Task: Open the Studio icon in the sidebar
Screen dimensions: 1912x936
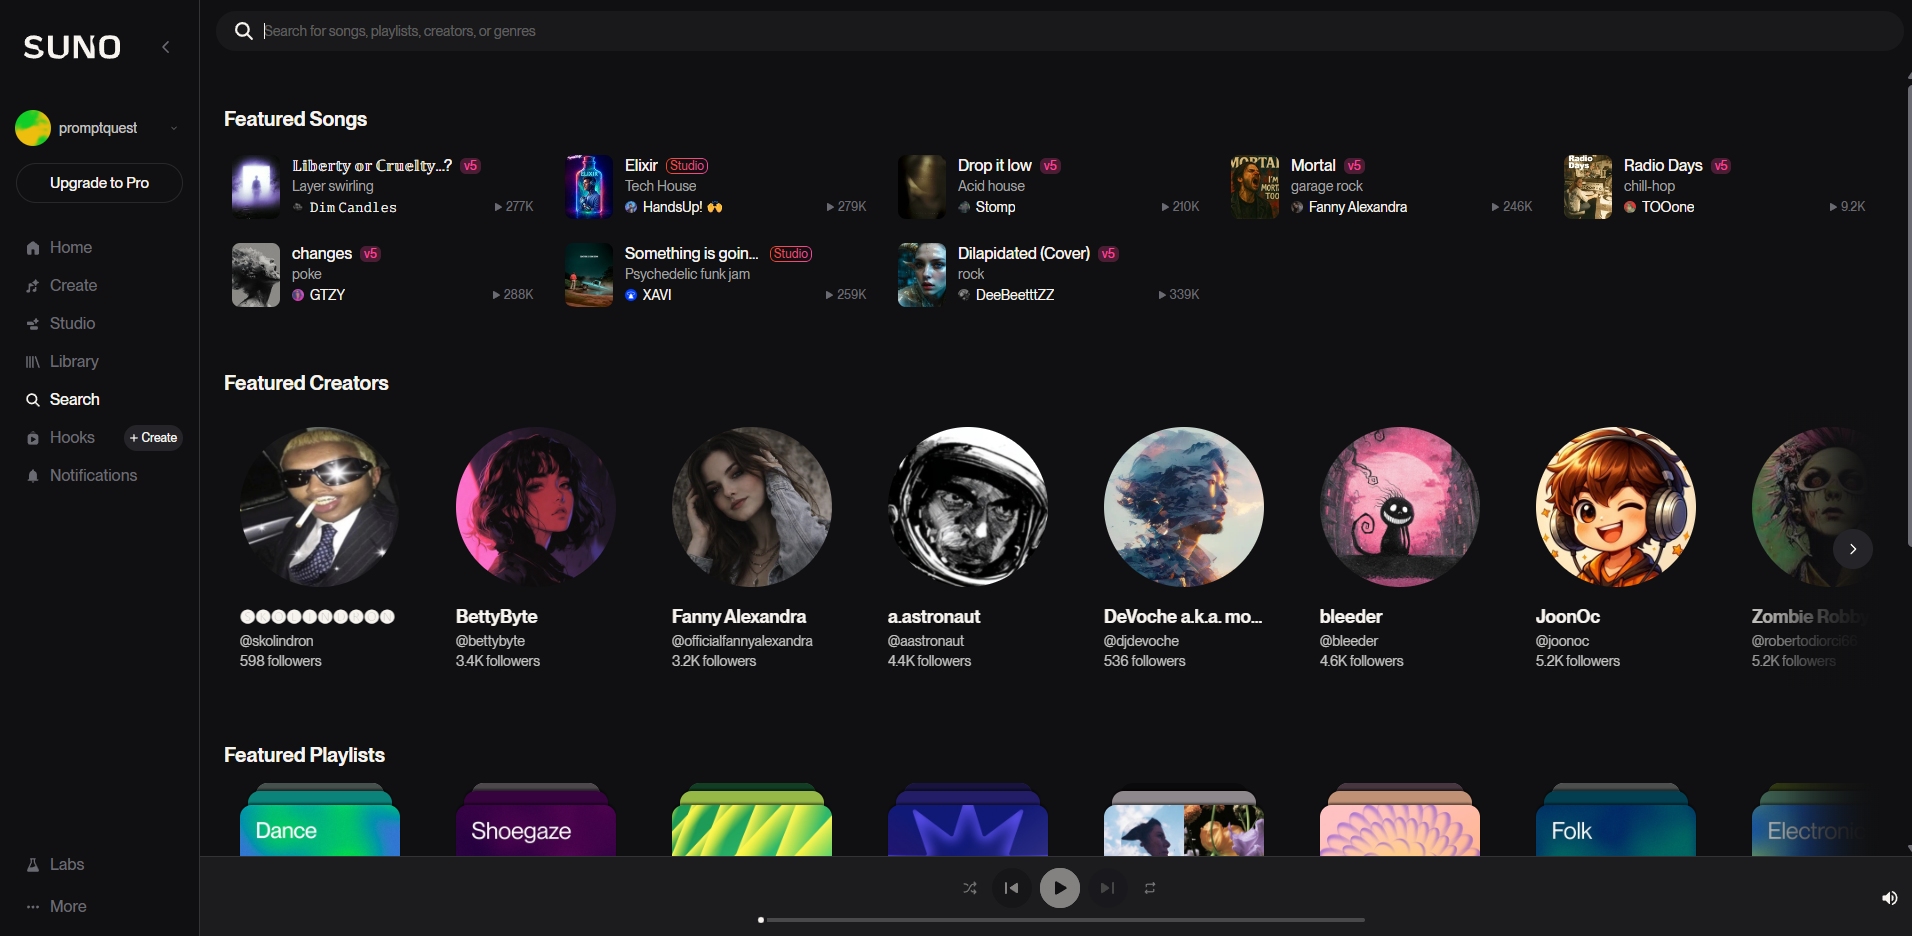Action: click(x=33, y=324)
